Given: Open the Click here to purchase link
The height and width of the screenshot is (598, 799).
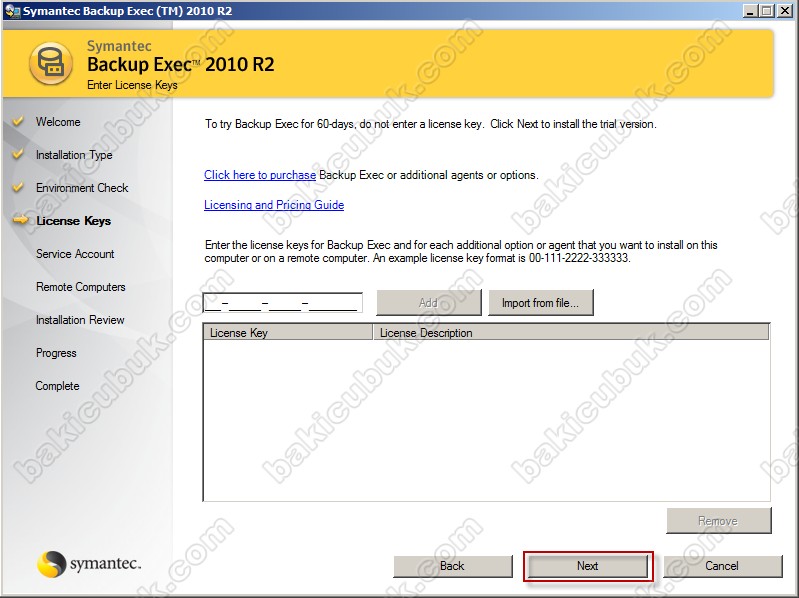Looking at the screenshot, I should pyautogui.click(x=260, y=175).
